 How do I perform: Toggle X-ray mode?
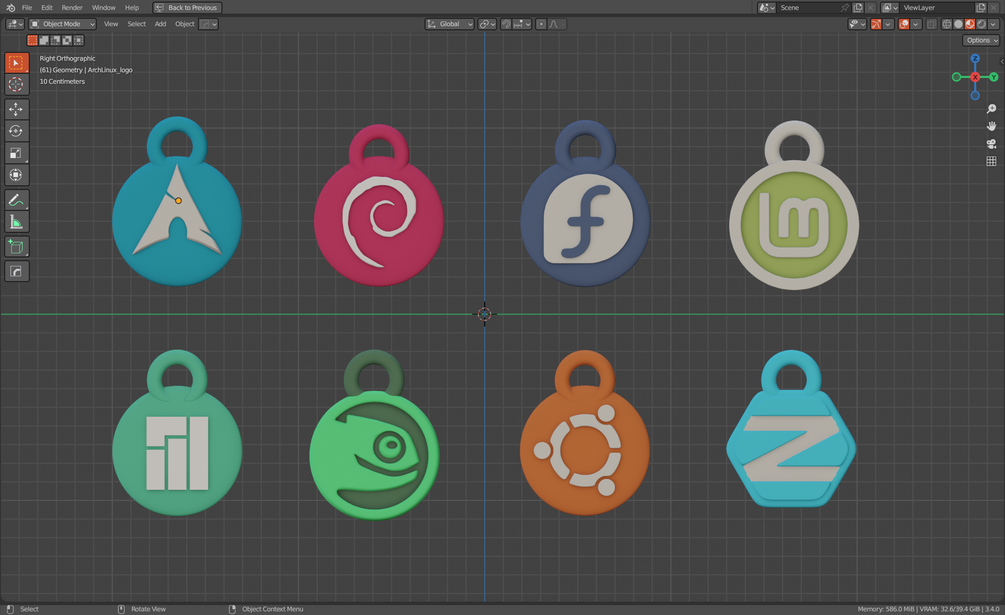coord(931,24)
